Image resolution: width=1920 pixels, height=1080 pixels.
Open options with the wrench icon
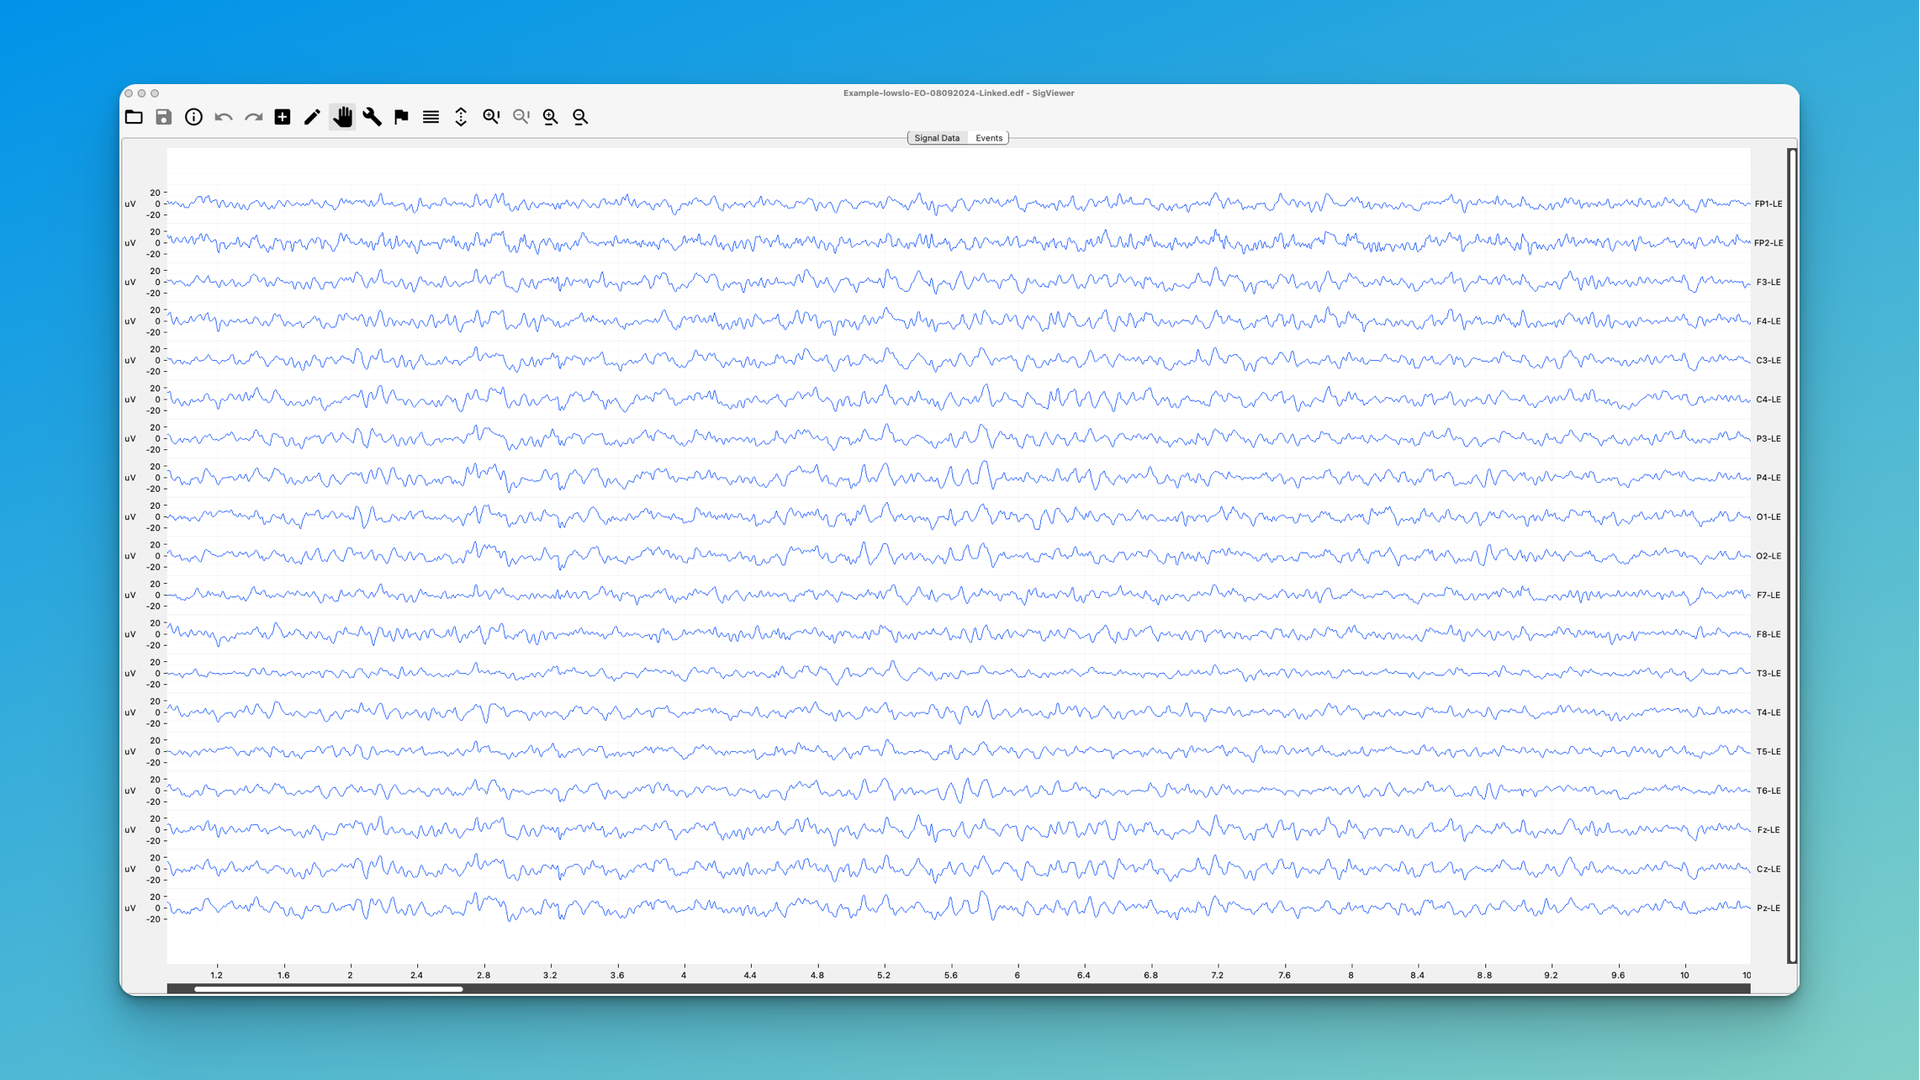(x=372, y=117)
